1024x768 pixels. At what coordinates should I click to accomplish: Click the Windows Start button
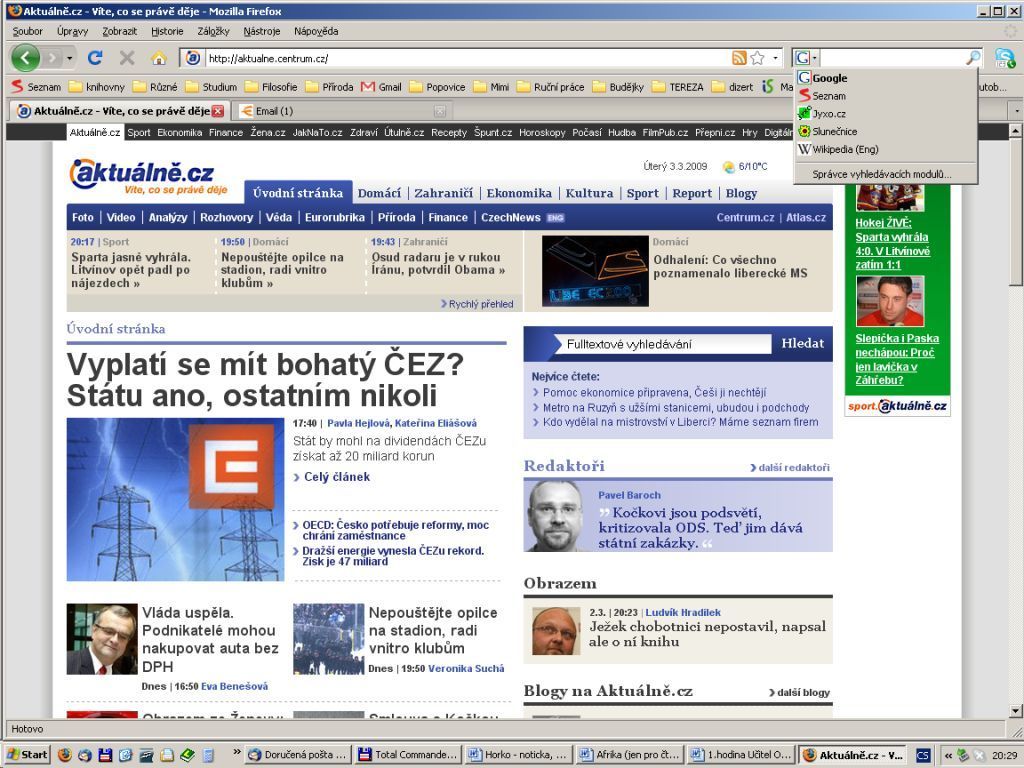pos(27,755)
